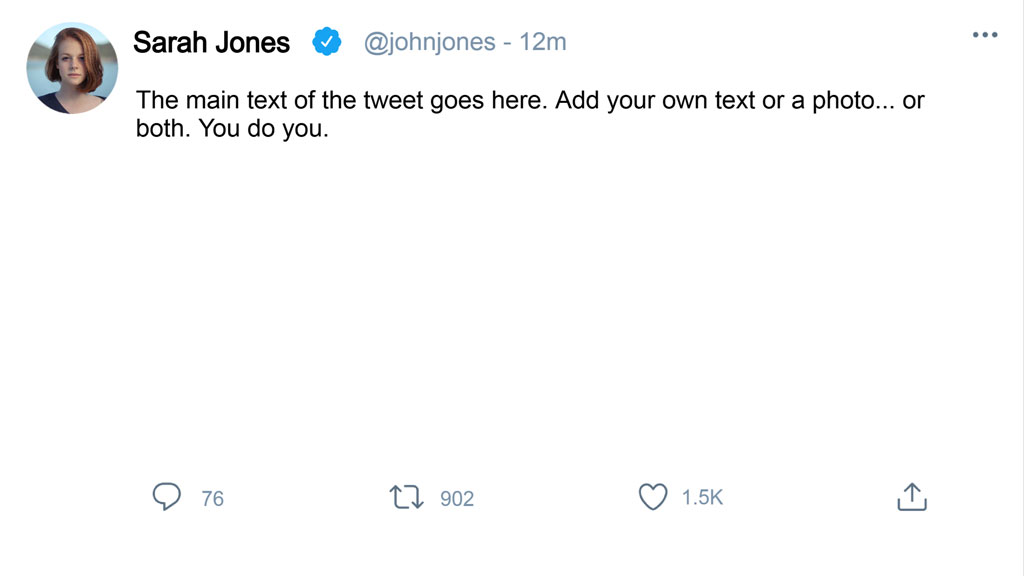Click the 12m timestamp
The width and height of the screenshot is (1024, 576).
[544, 41]
